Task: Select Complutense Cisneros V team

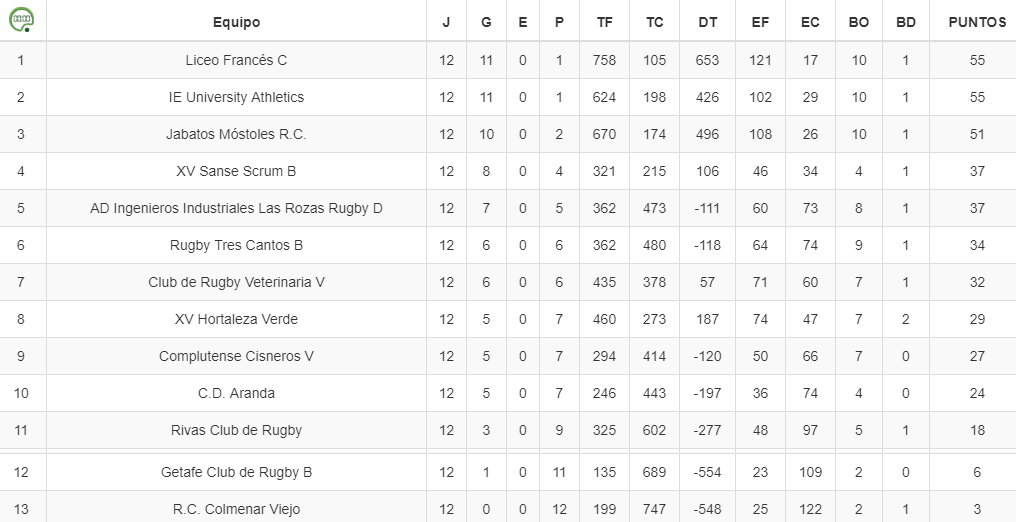Action: point(237,356)
